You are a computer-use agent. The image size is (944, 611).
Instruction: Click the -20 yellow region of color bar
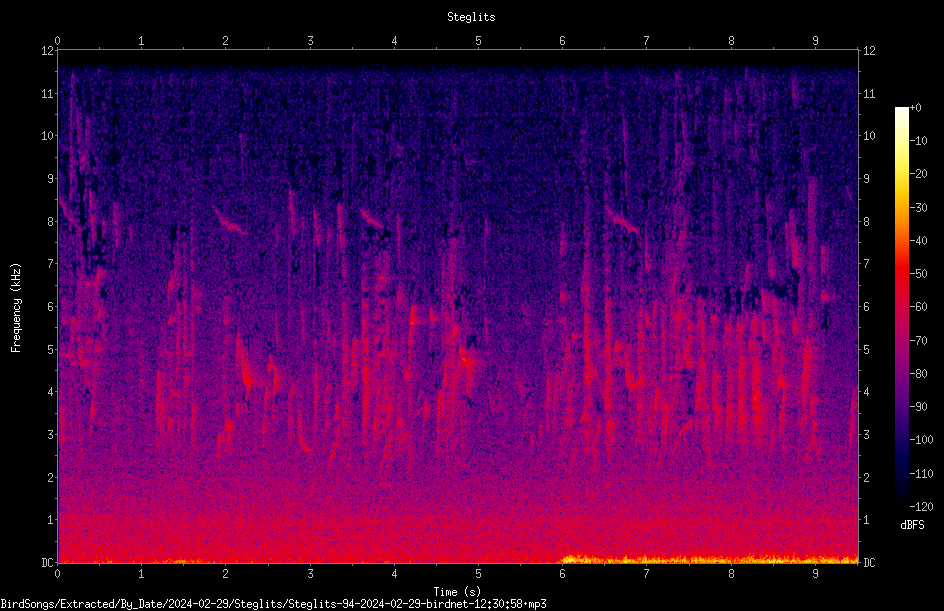901,174
